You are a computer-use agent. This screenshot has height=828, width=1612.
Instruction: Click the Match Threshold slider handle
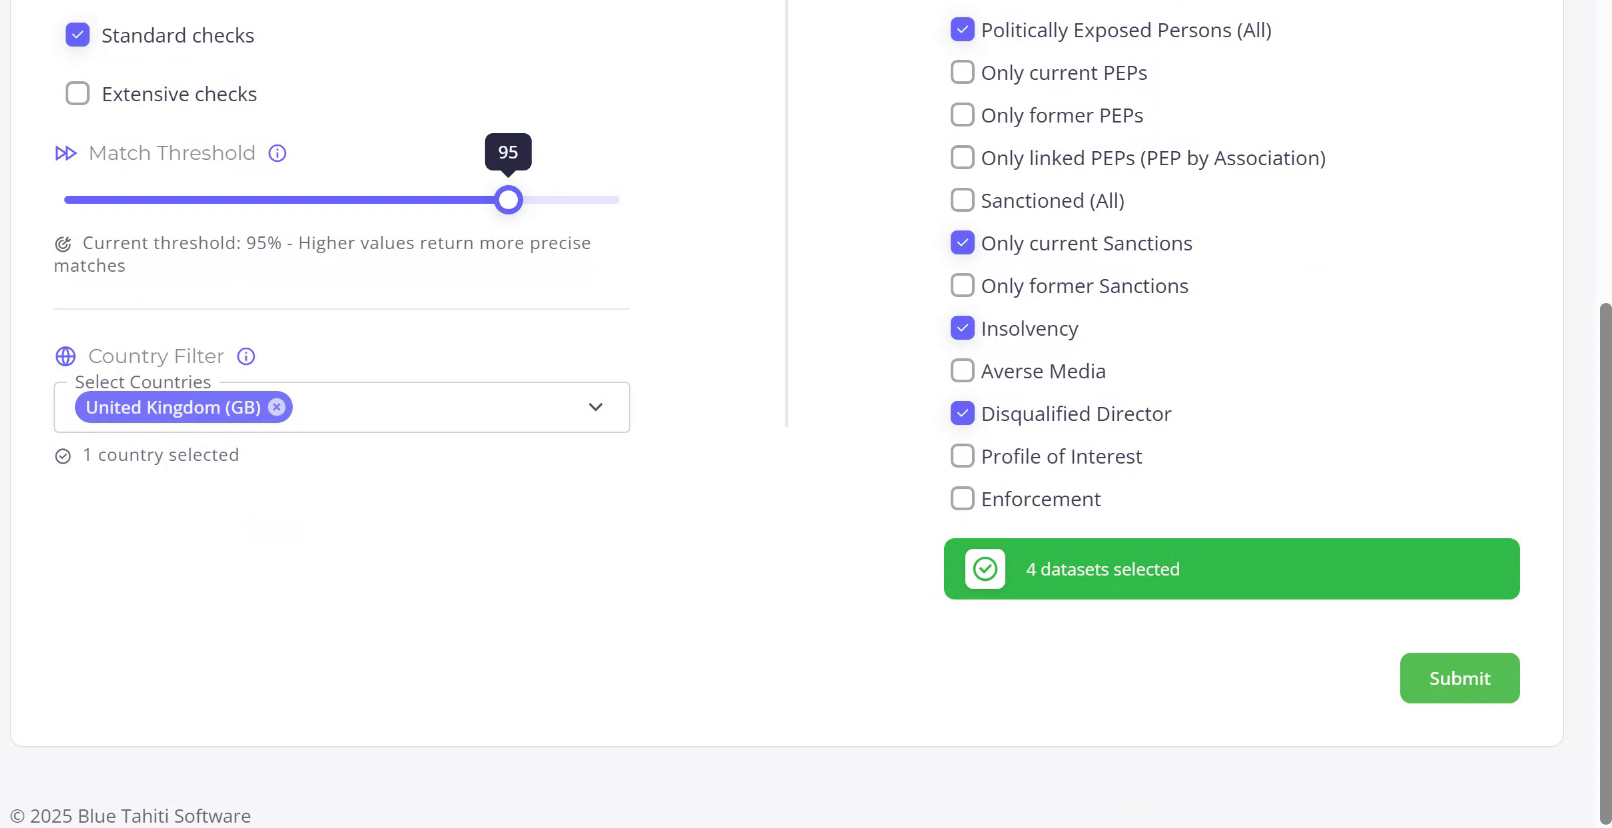coord(509,200)
